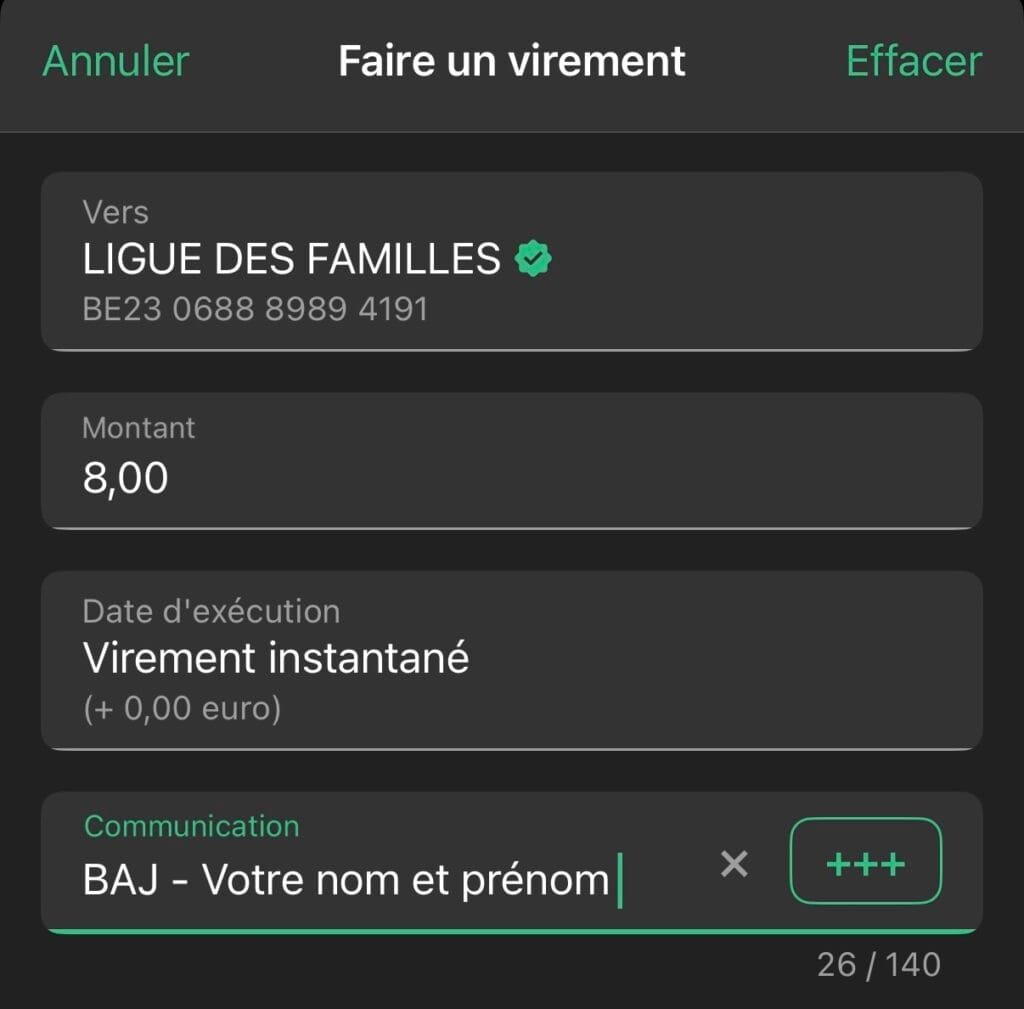Click the (+ 0,00 euro) fee note
The width and height of the screenshot is (1024, 1009).
182,709
